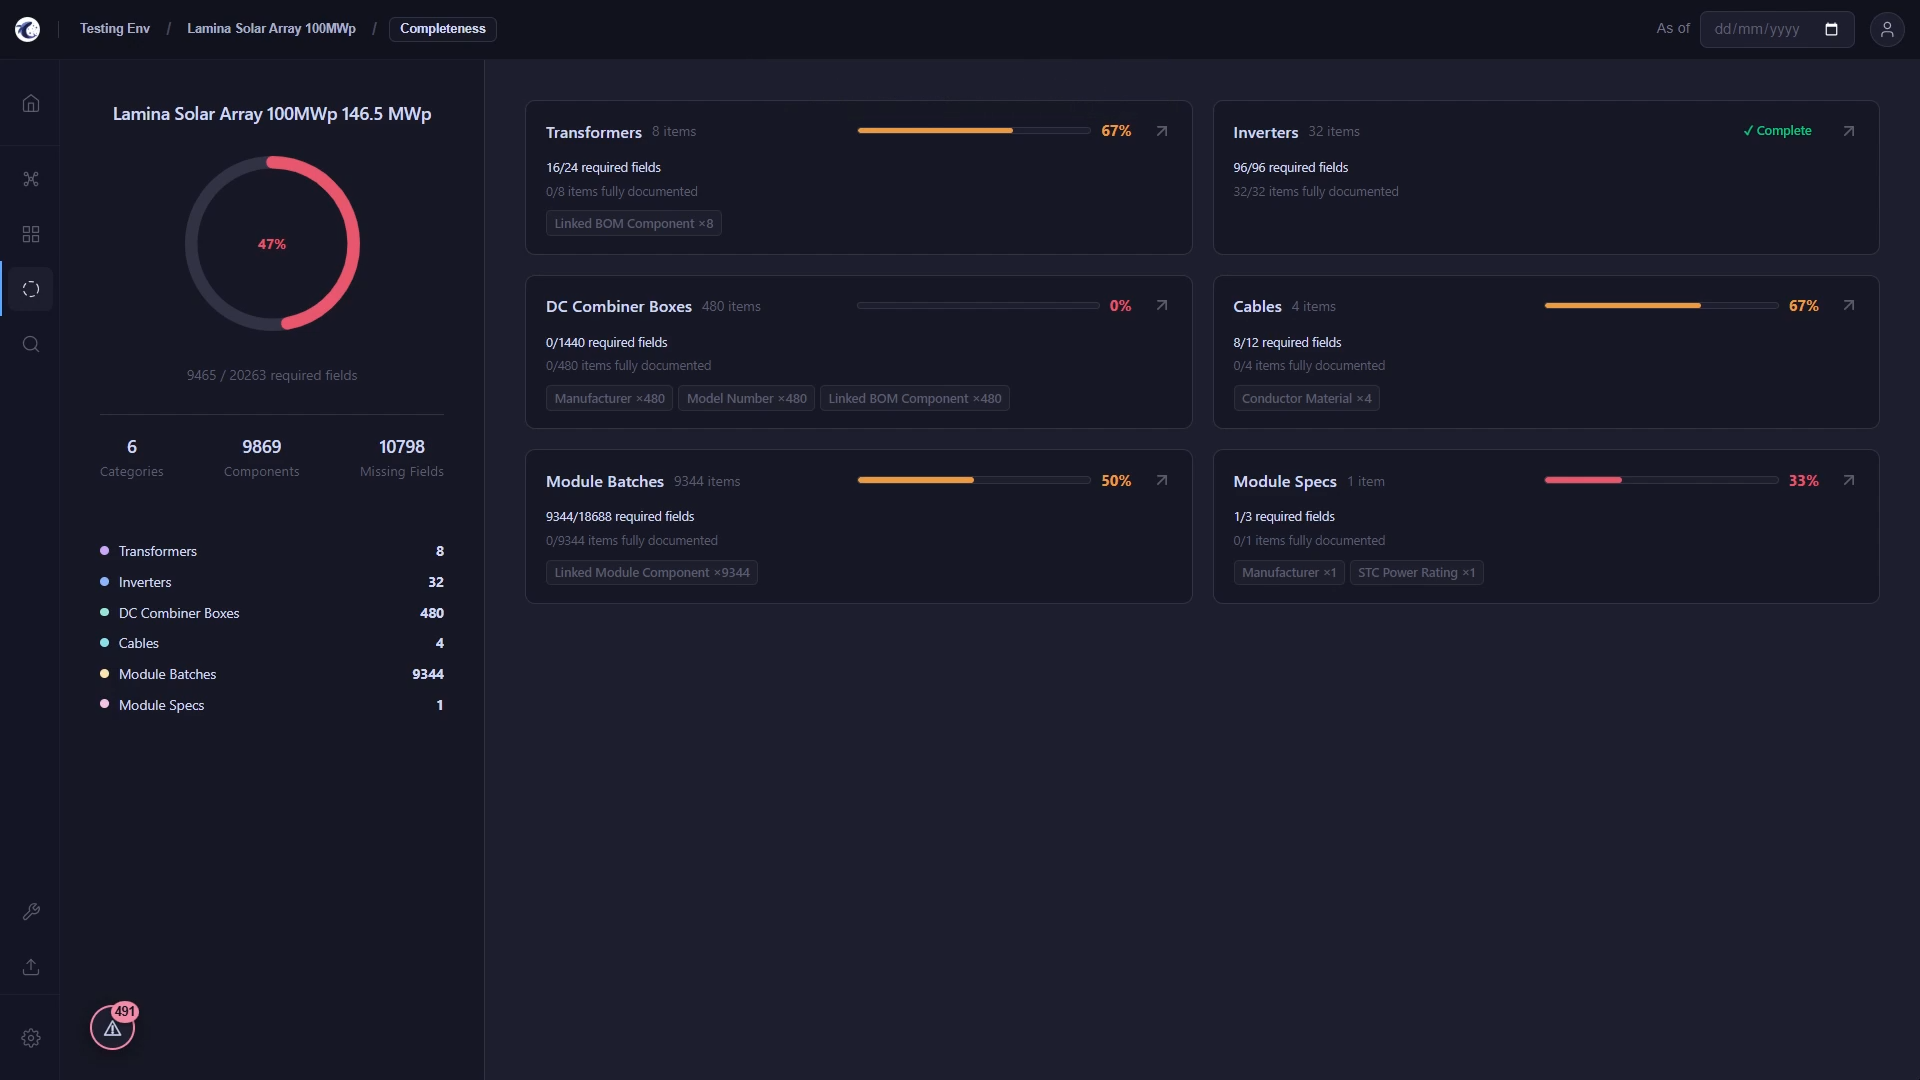The width and height of the screenshot is (1920, 1080).
Task: Click the Linked BOM Component ×8 tag
Action: point(634,224)
